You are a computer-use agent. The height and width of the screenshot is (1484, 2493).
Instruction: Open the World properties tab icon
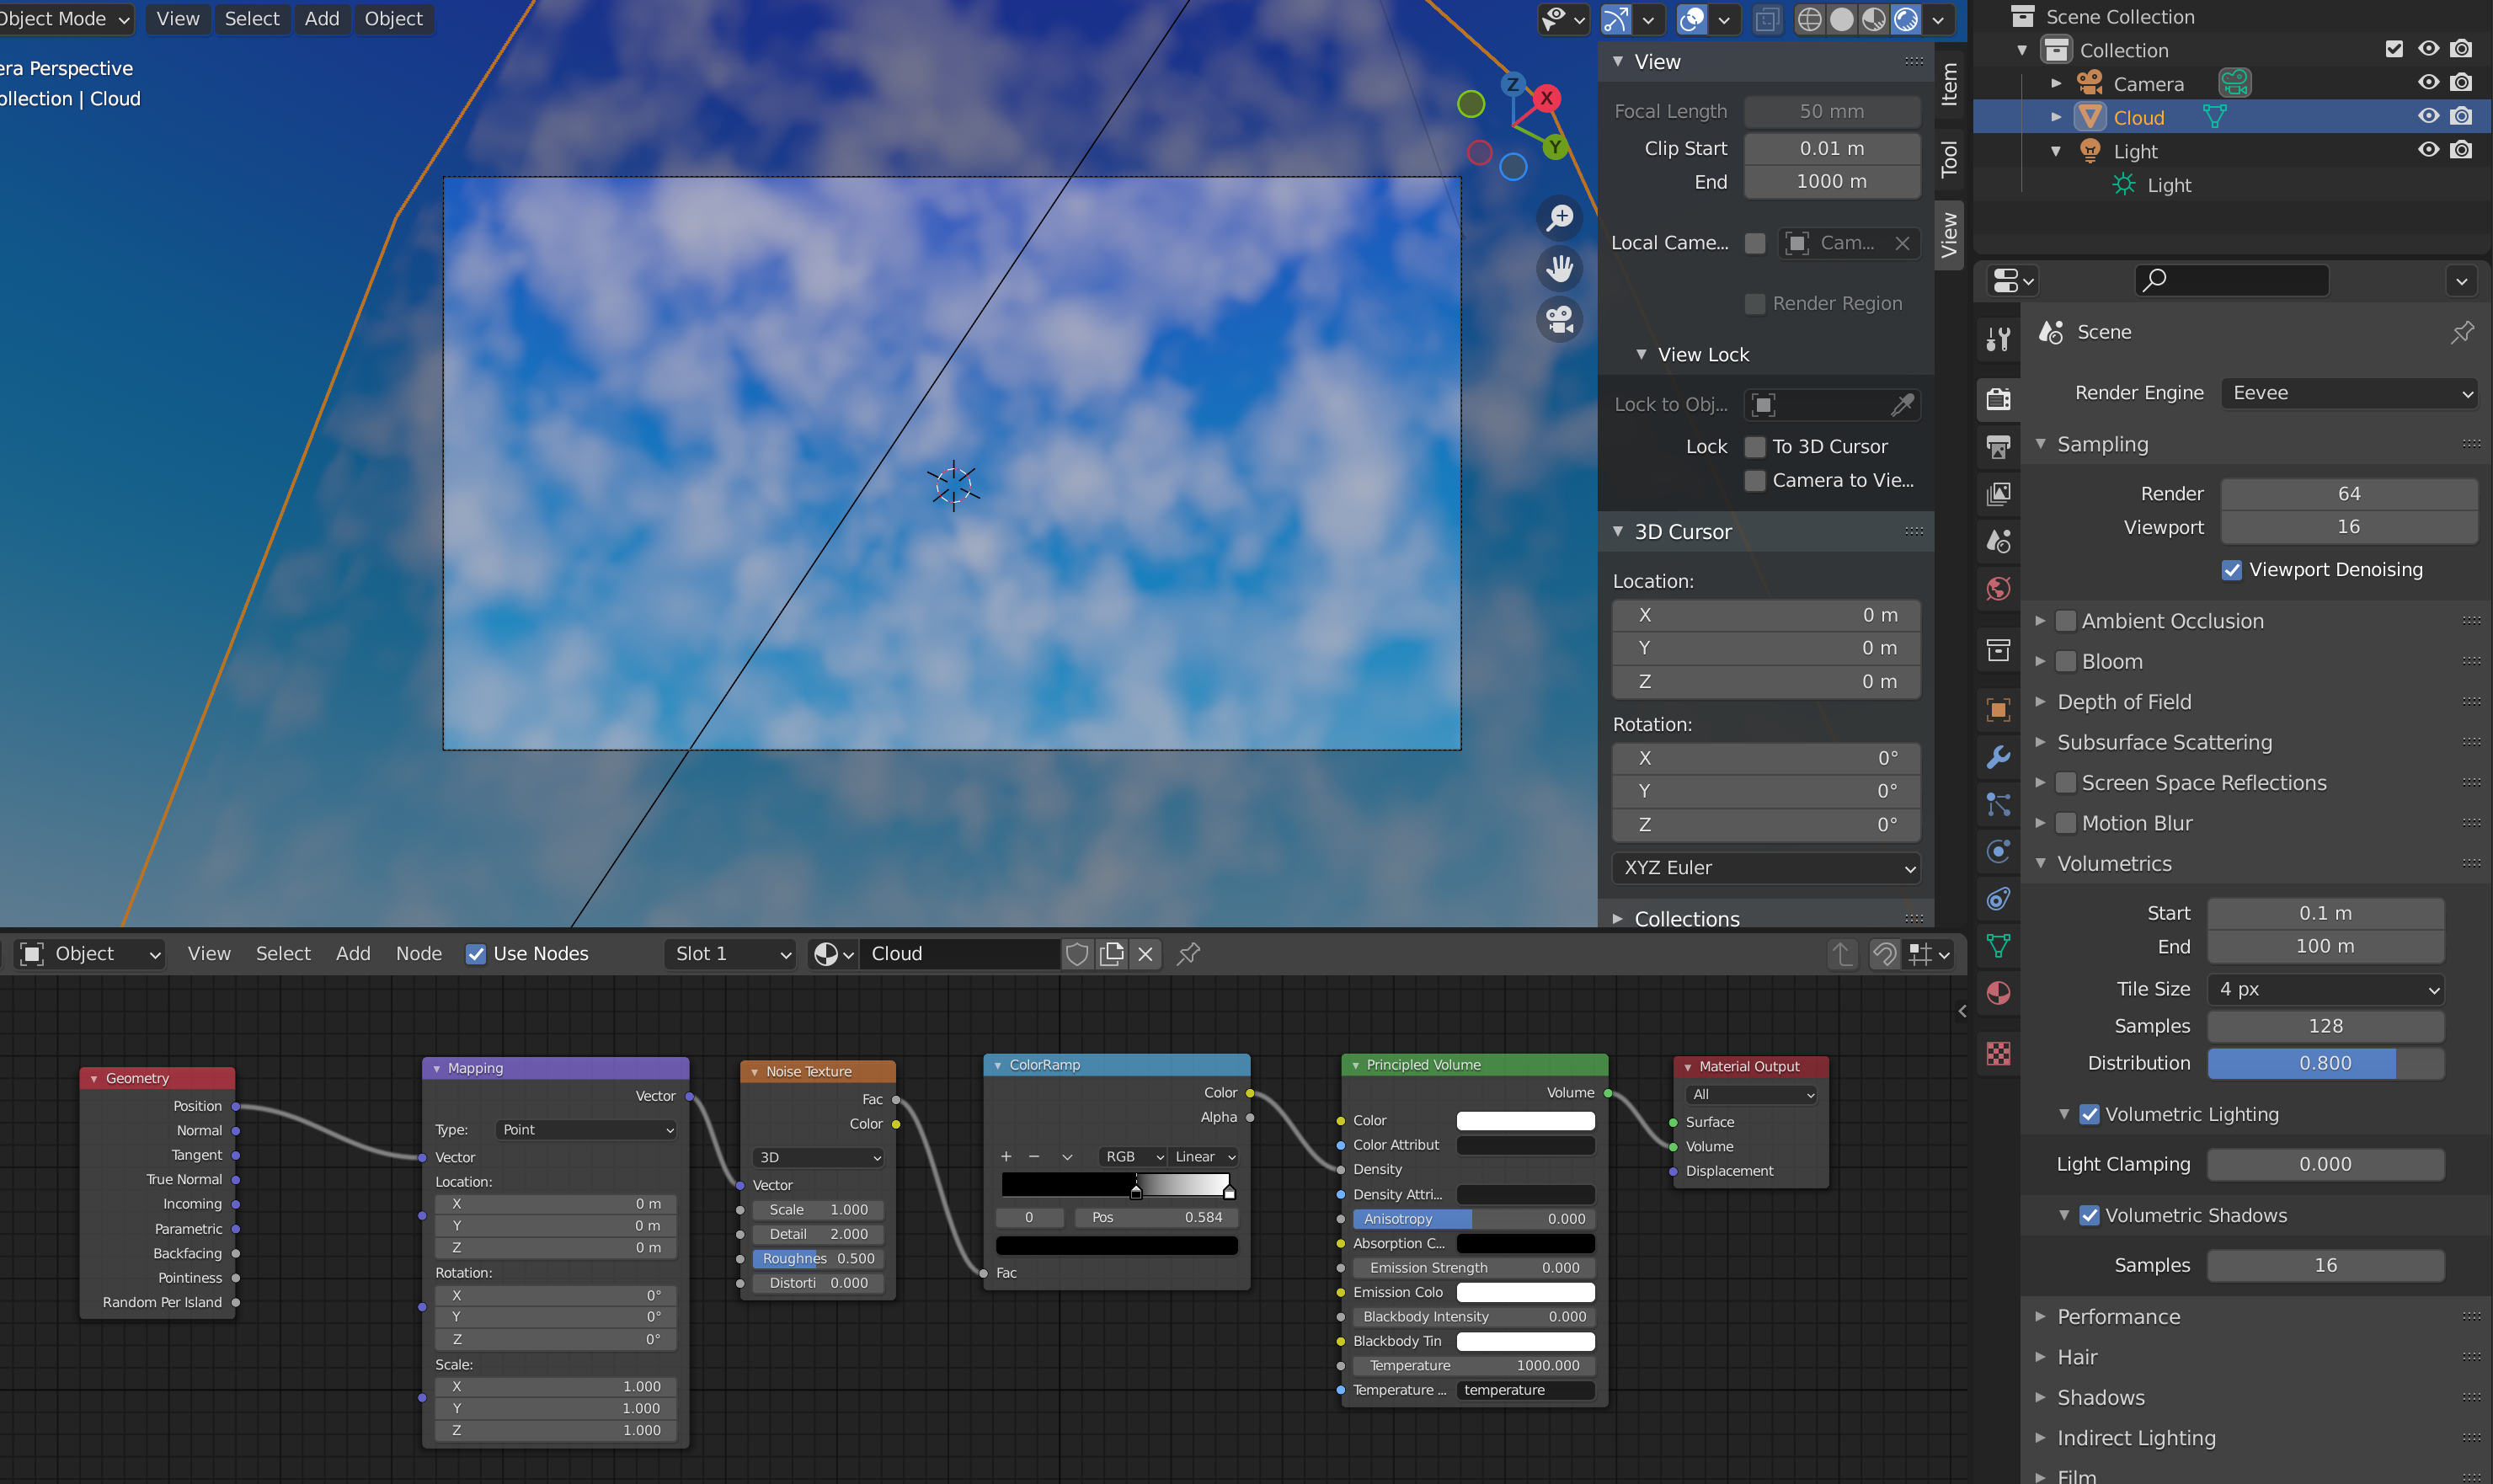pyautogui.click(x=1998, y=589)
